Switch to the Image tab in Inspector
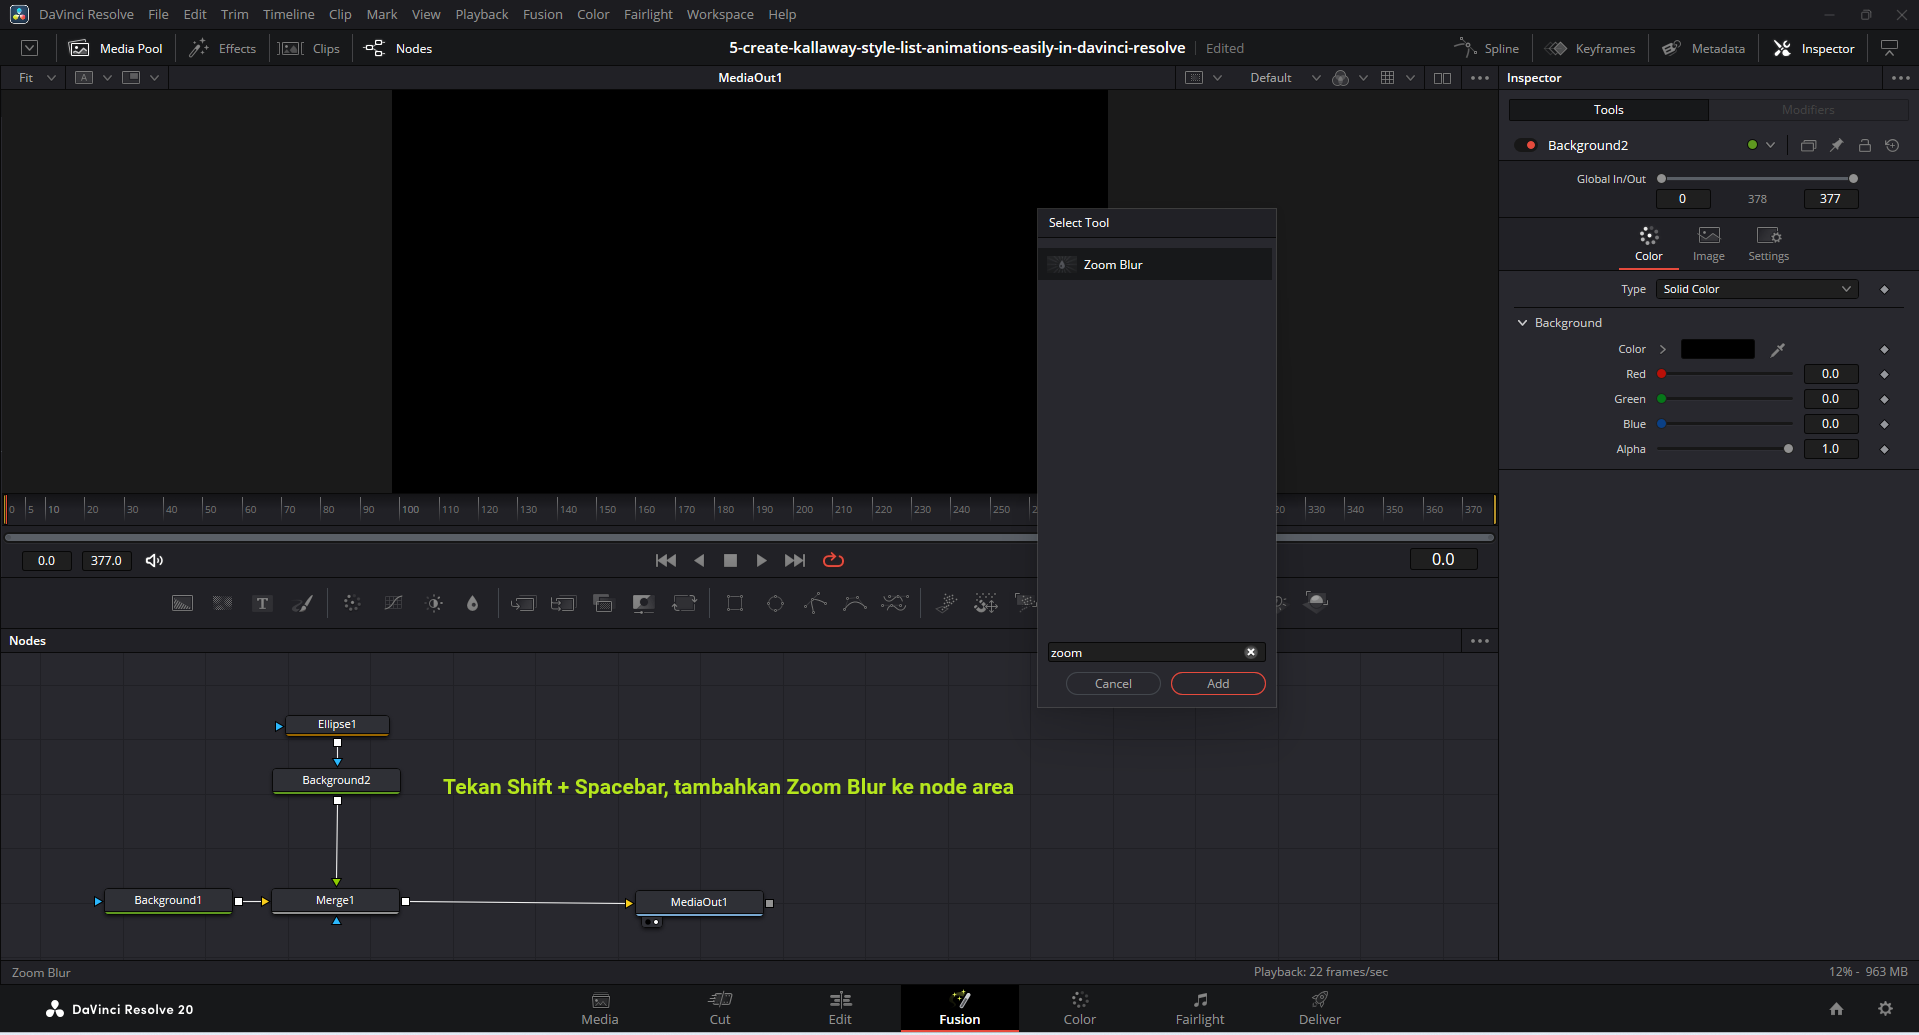Image resolution: width=1919 pixels, height=1035 pixels. pyautogui.click(x=1708, y=243)
